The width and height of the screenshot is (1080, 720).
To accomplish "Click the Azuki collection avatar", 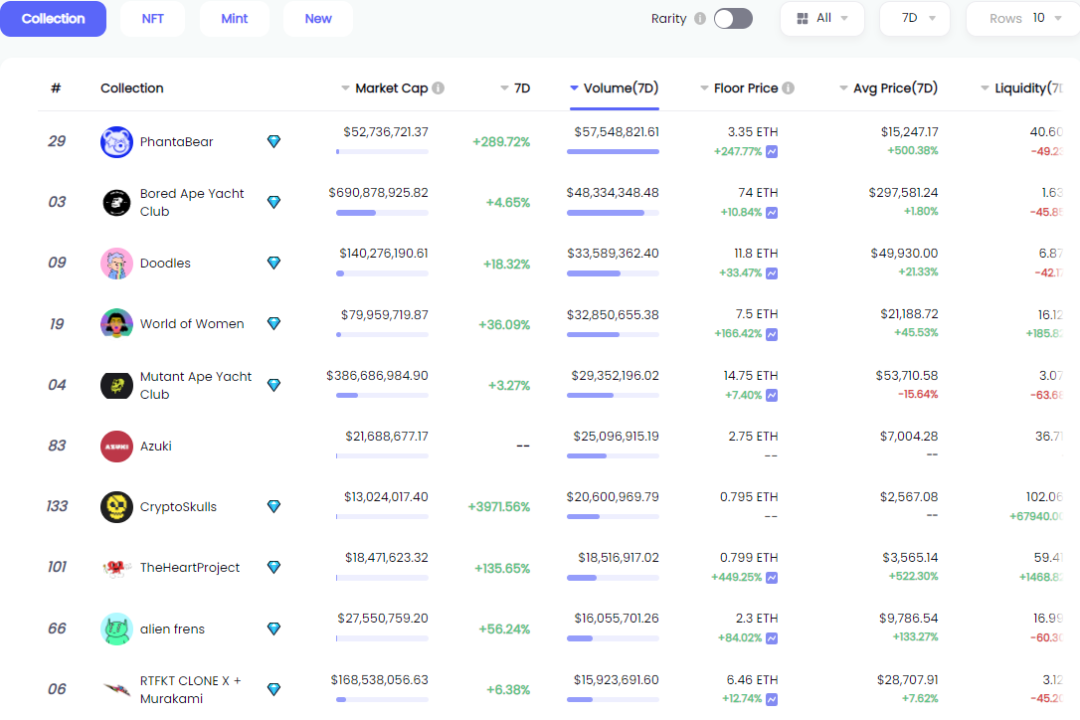I will [x=116, y=446].
